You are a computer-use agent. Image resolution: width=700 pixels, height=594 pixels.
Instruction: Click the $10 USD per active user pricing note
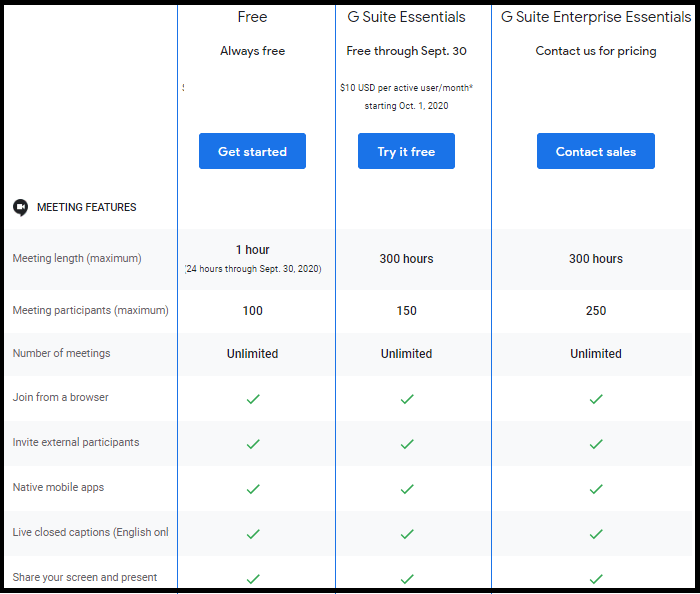406,88
